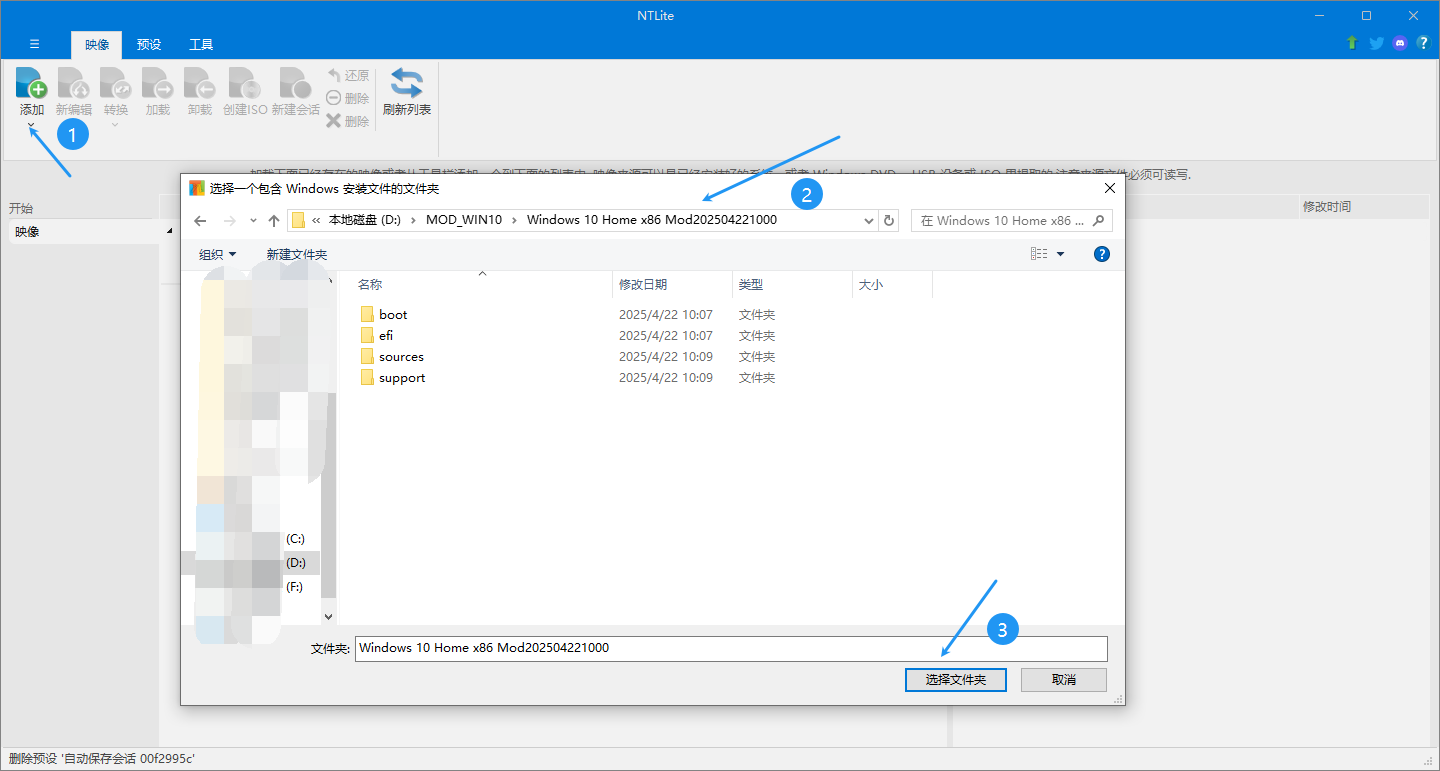This screenshot has height=771, width=1440.
Task: Open recent locations dropdown in dialog
Action: click(x=253, y=220)
